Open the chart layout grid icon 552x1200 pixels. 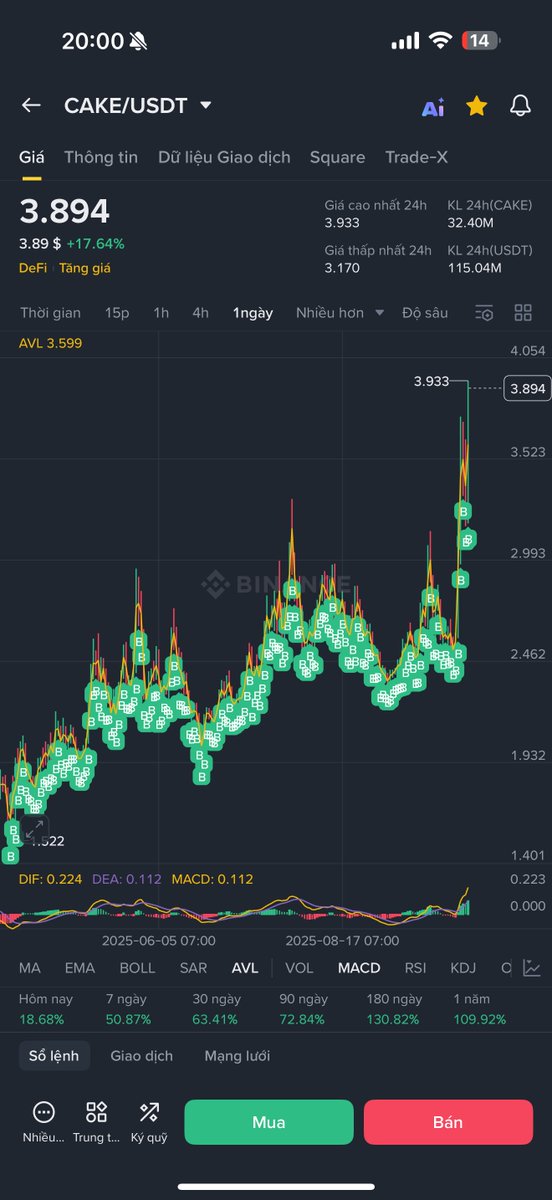click(x=523, y=313)
